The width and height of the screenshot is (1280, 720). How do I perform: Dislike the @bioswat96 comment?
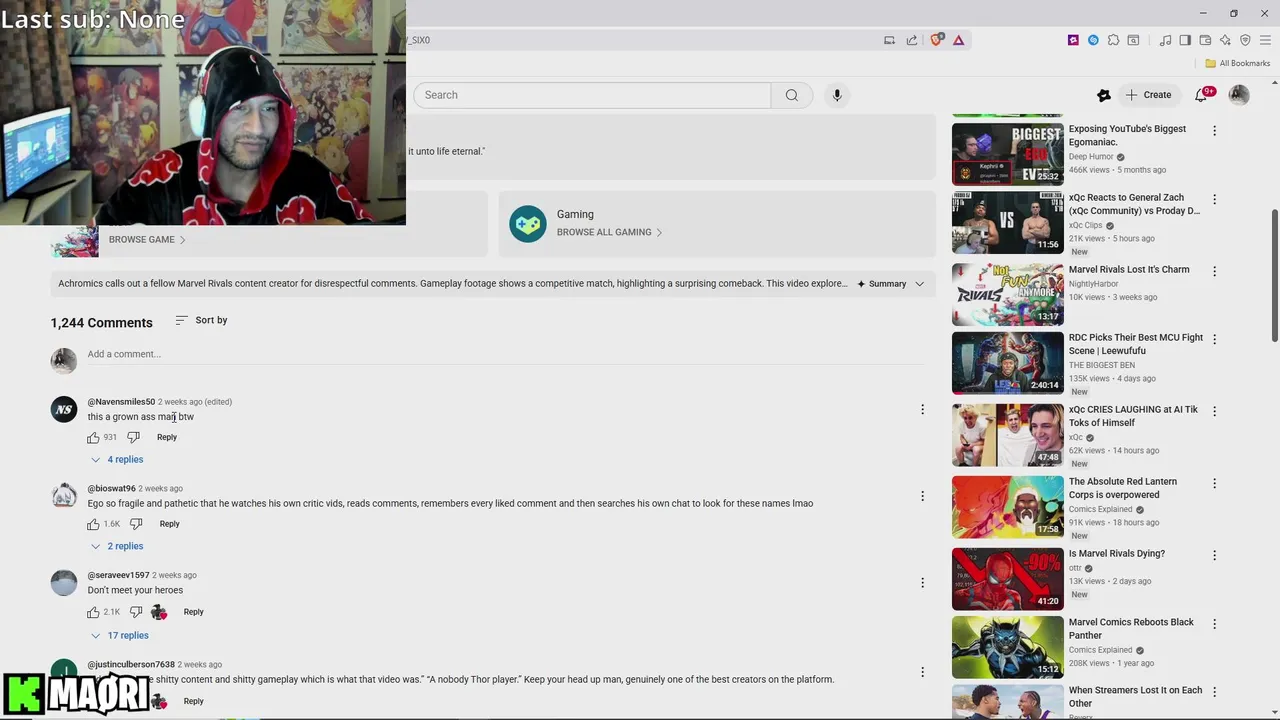(x=136, y=524)
